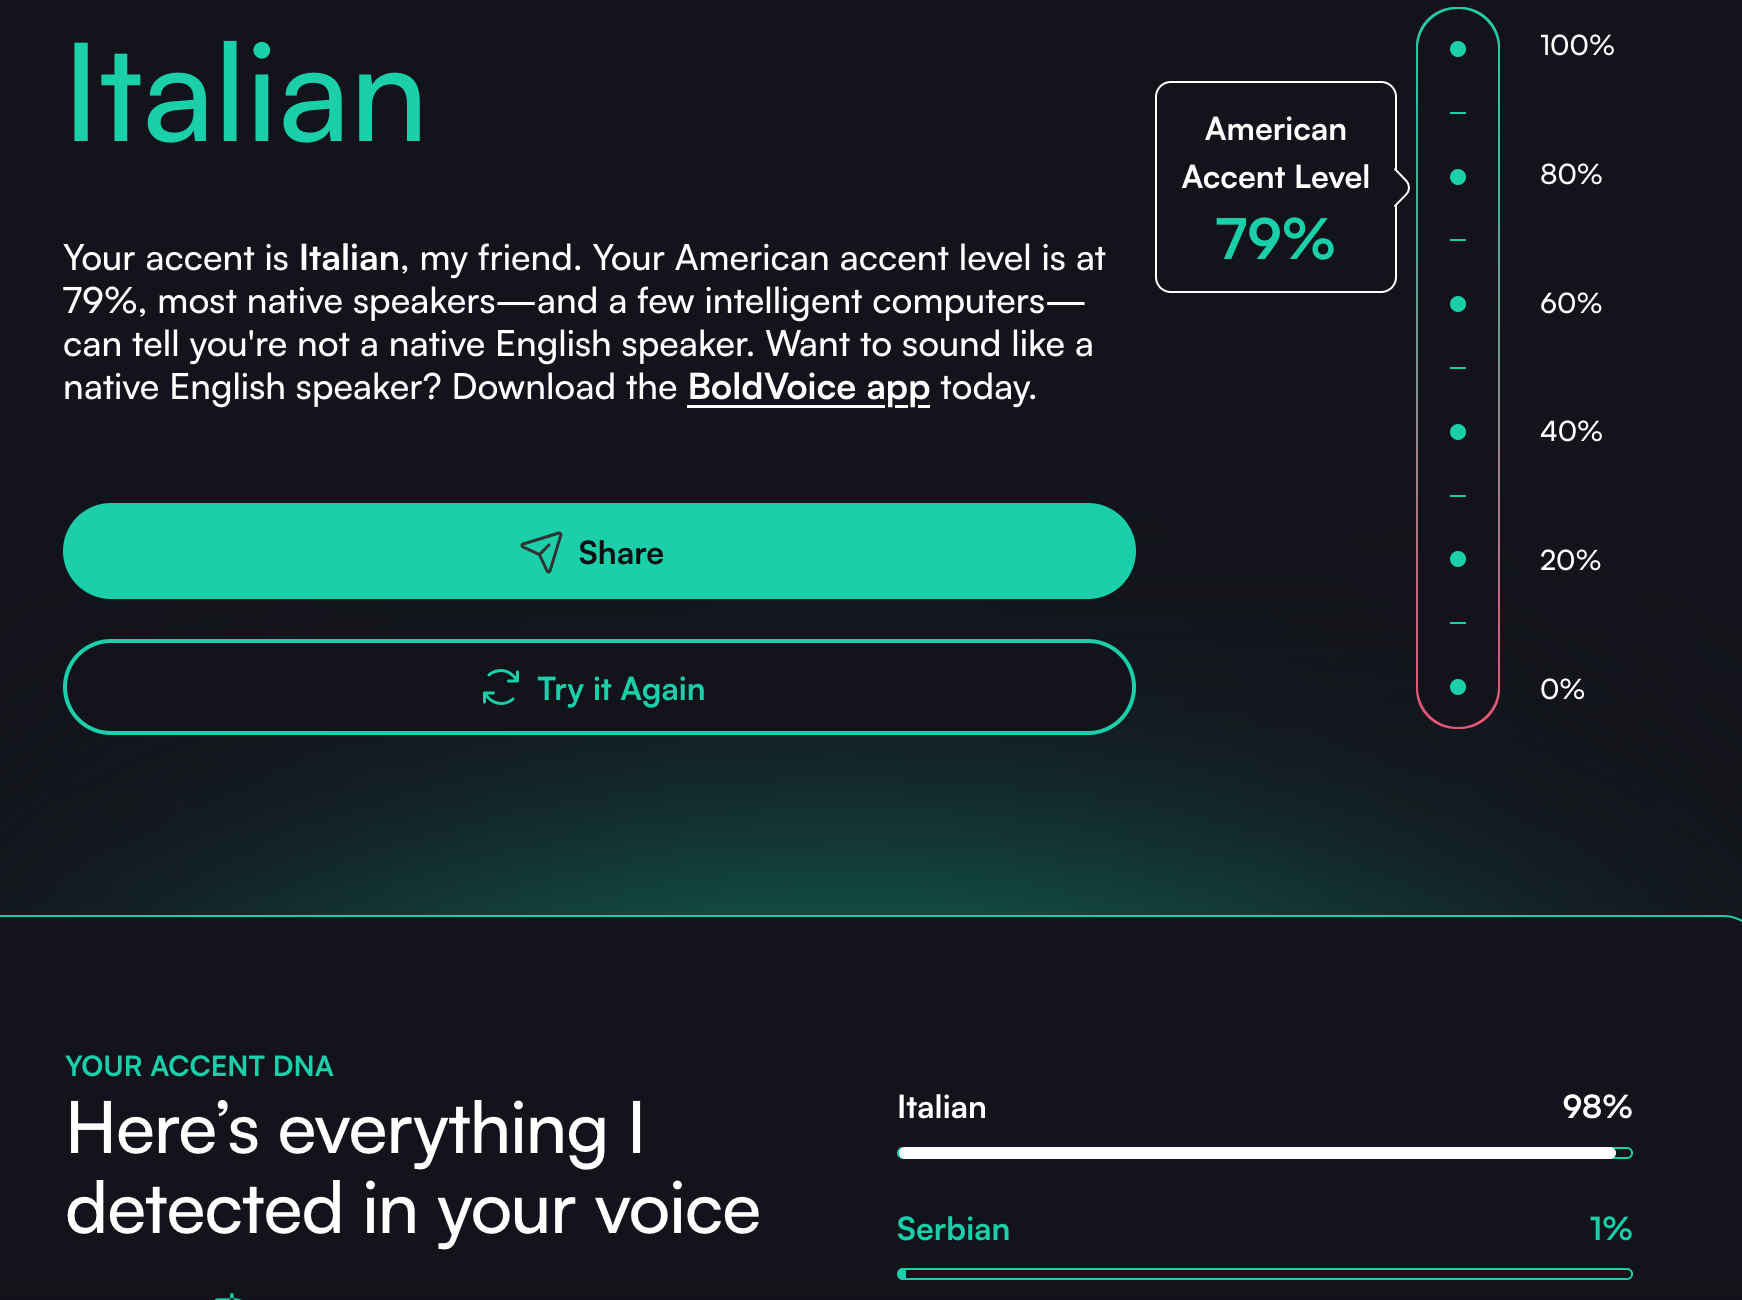The height and width of the screenshot is (1300, 1742).
Task: Click the YOUR ACCENT DNA heading
Action: pyautogui.click(x=199, y=1066)
